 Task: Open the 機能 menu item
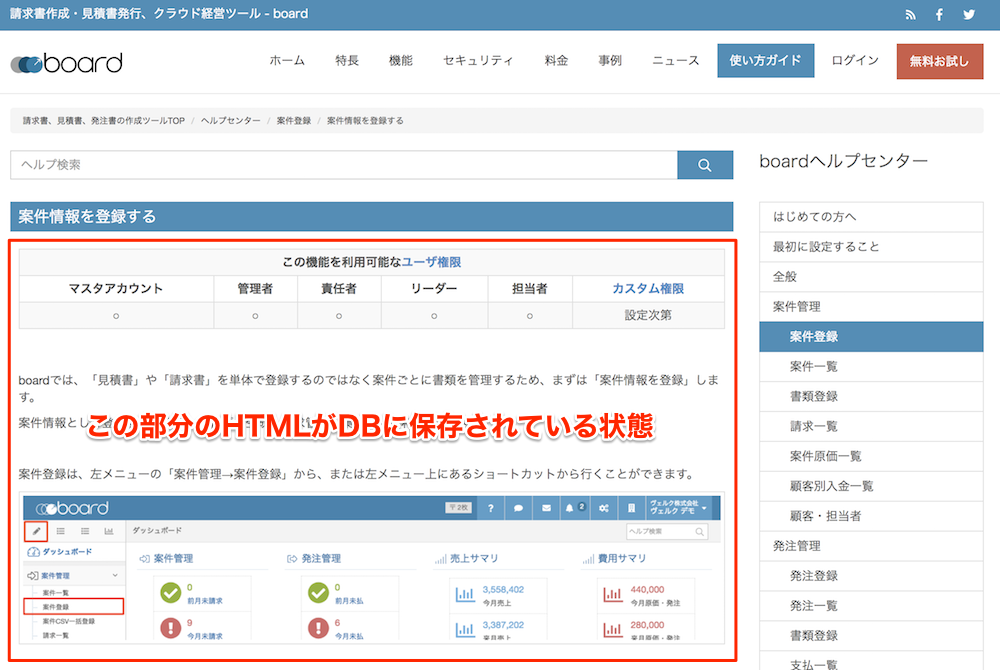coord(401,61)
